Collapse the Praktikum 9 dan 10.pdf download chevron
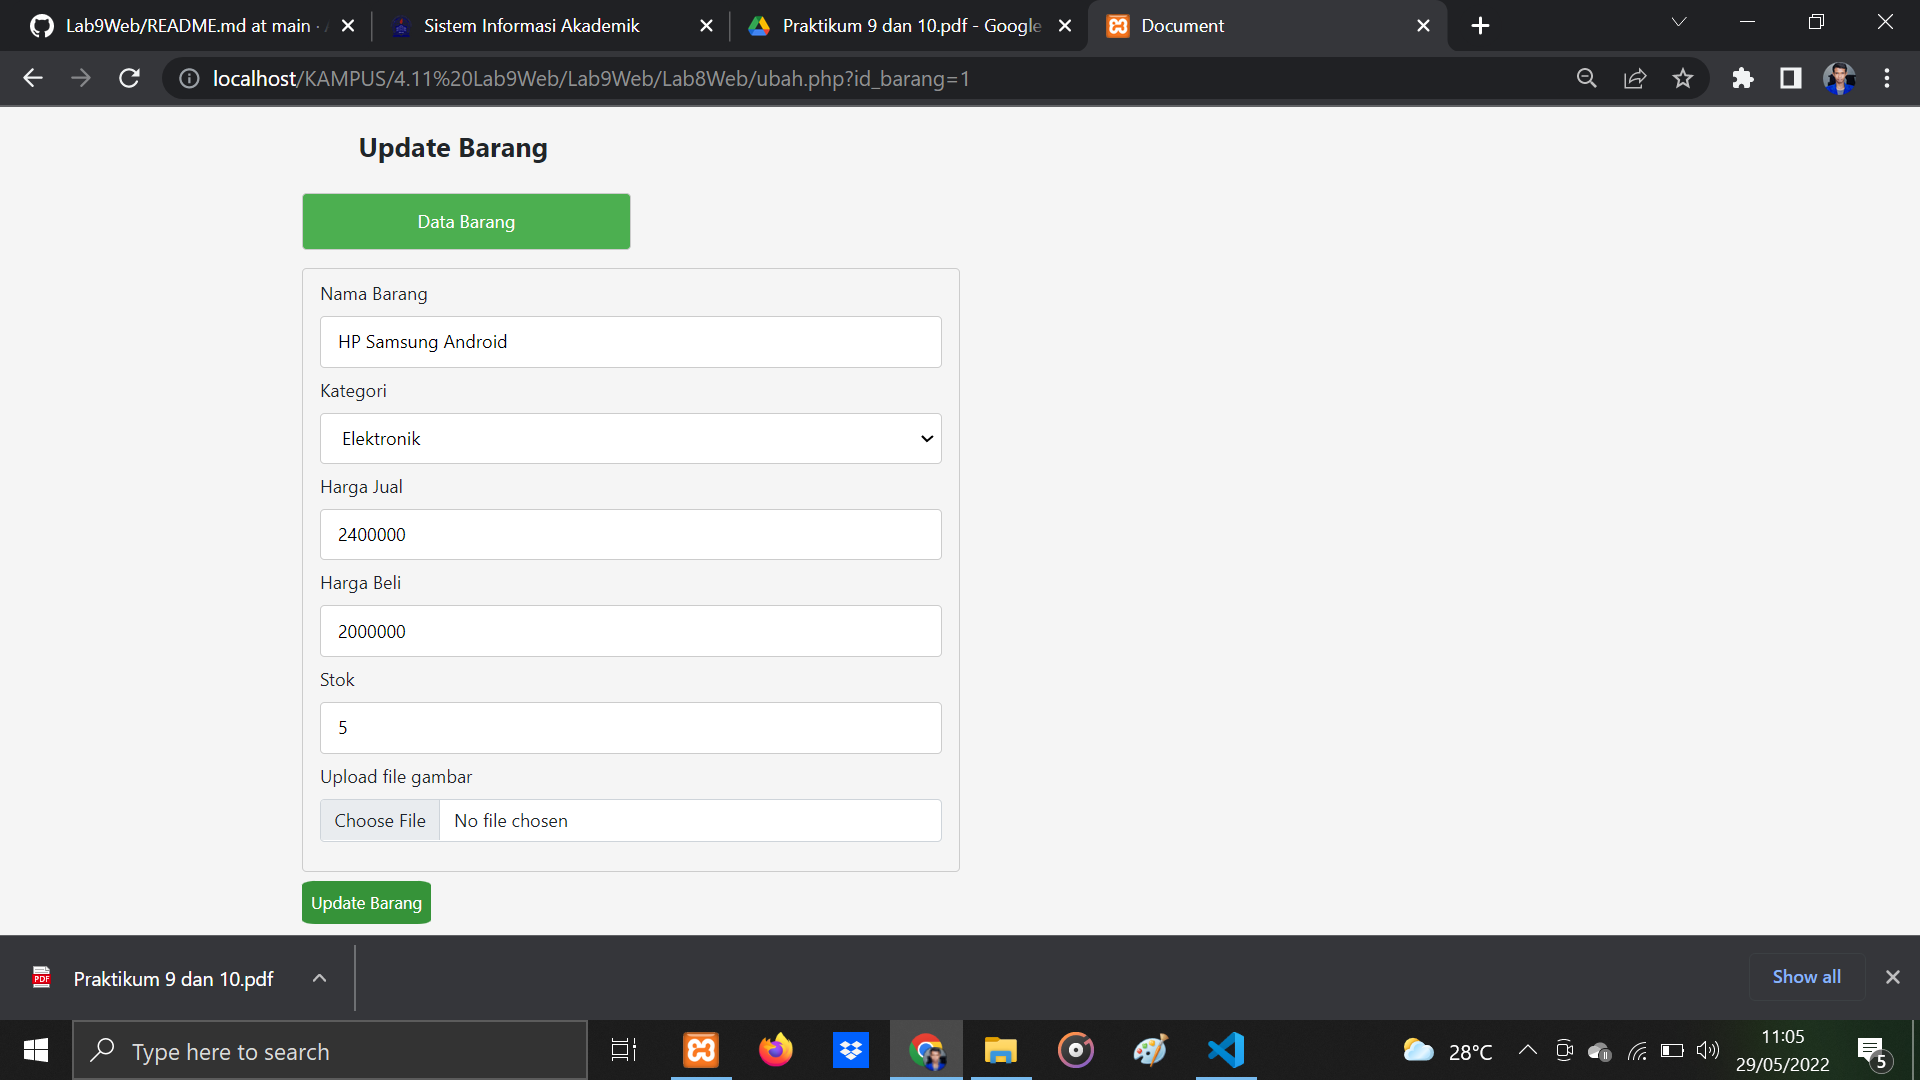The image size is (1920, 1080). pyautogui.click(x=319, y=978)
